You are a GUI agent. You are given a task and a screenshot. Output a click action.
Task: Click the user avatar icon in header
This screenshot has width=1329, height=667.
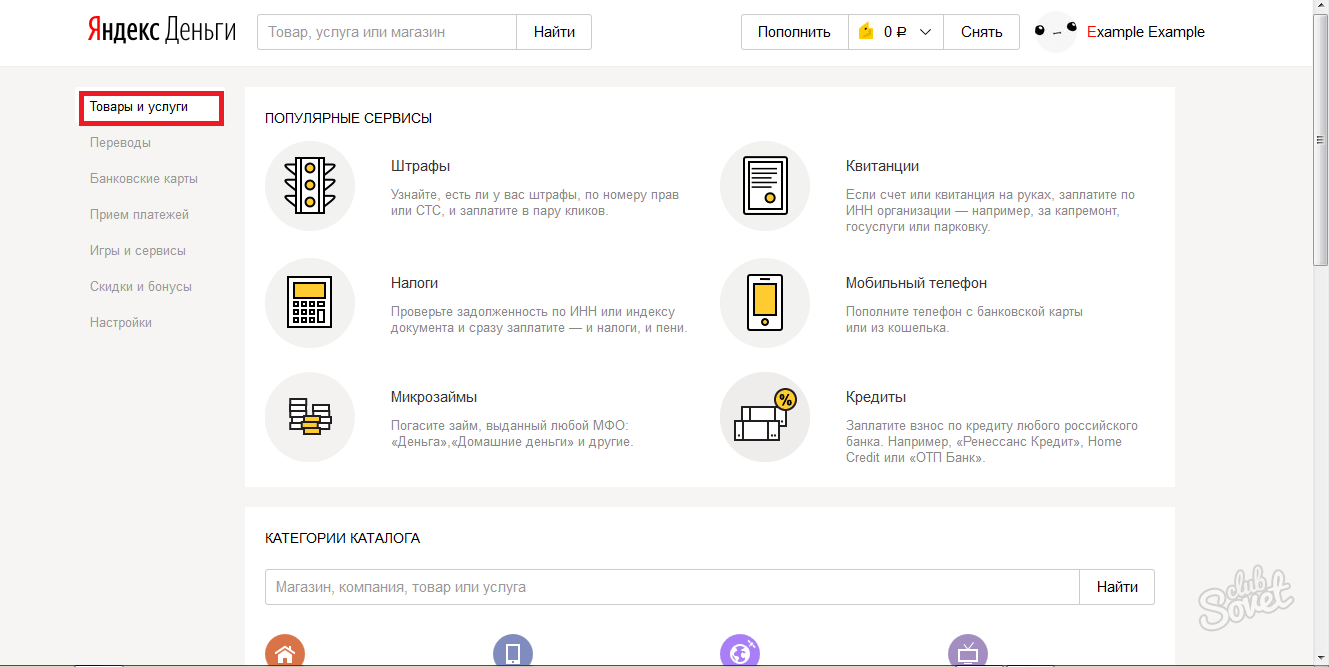coord(1056,32)
